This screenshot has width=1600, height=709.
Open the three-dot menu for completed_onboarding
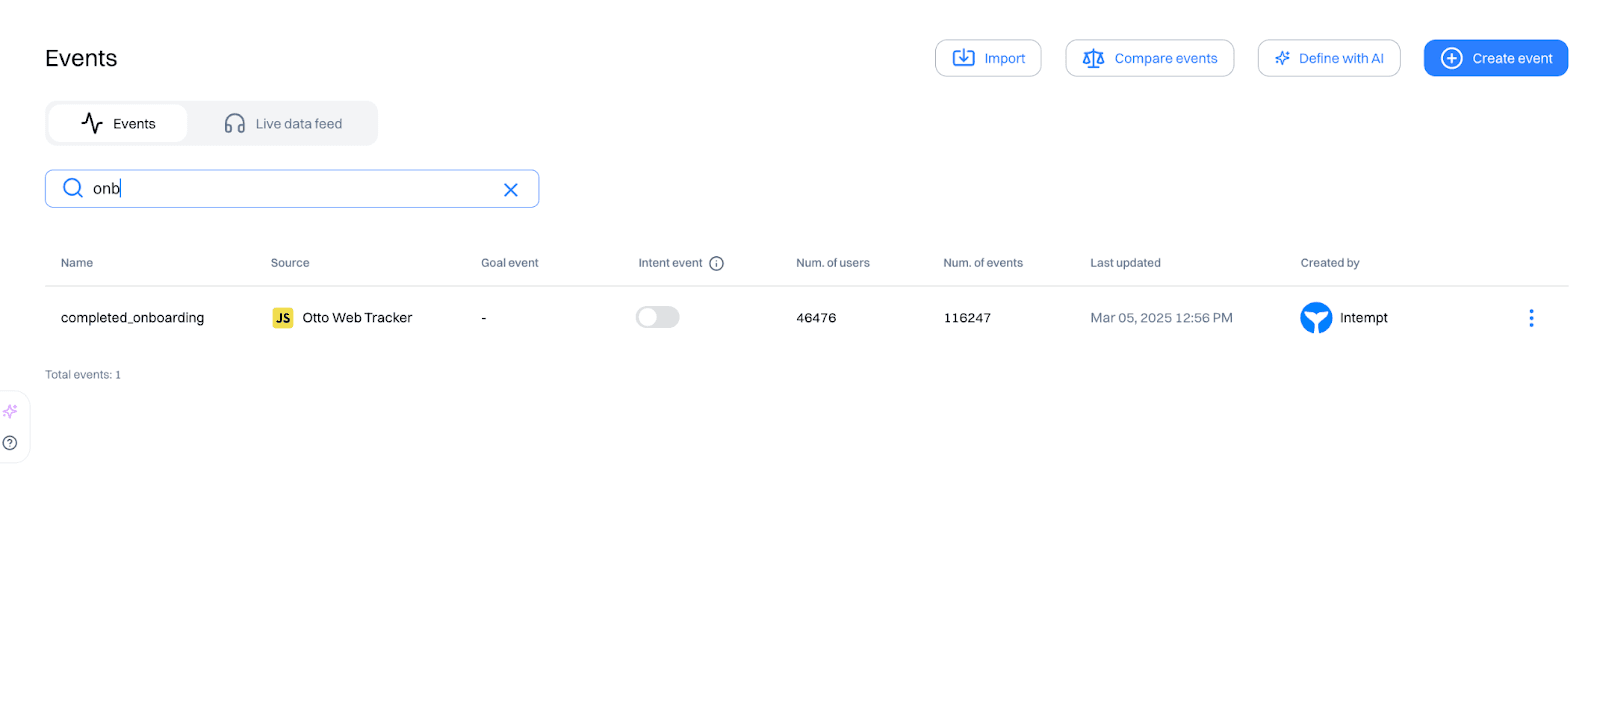coord(1530,318)
